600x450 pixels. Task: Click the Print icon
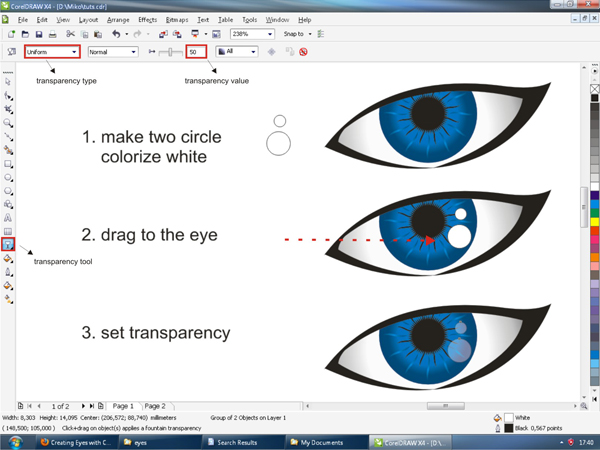(52, 34)
